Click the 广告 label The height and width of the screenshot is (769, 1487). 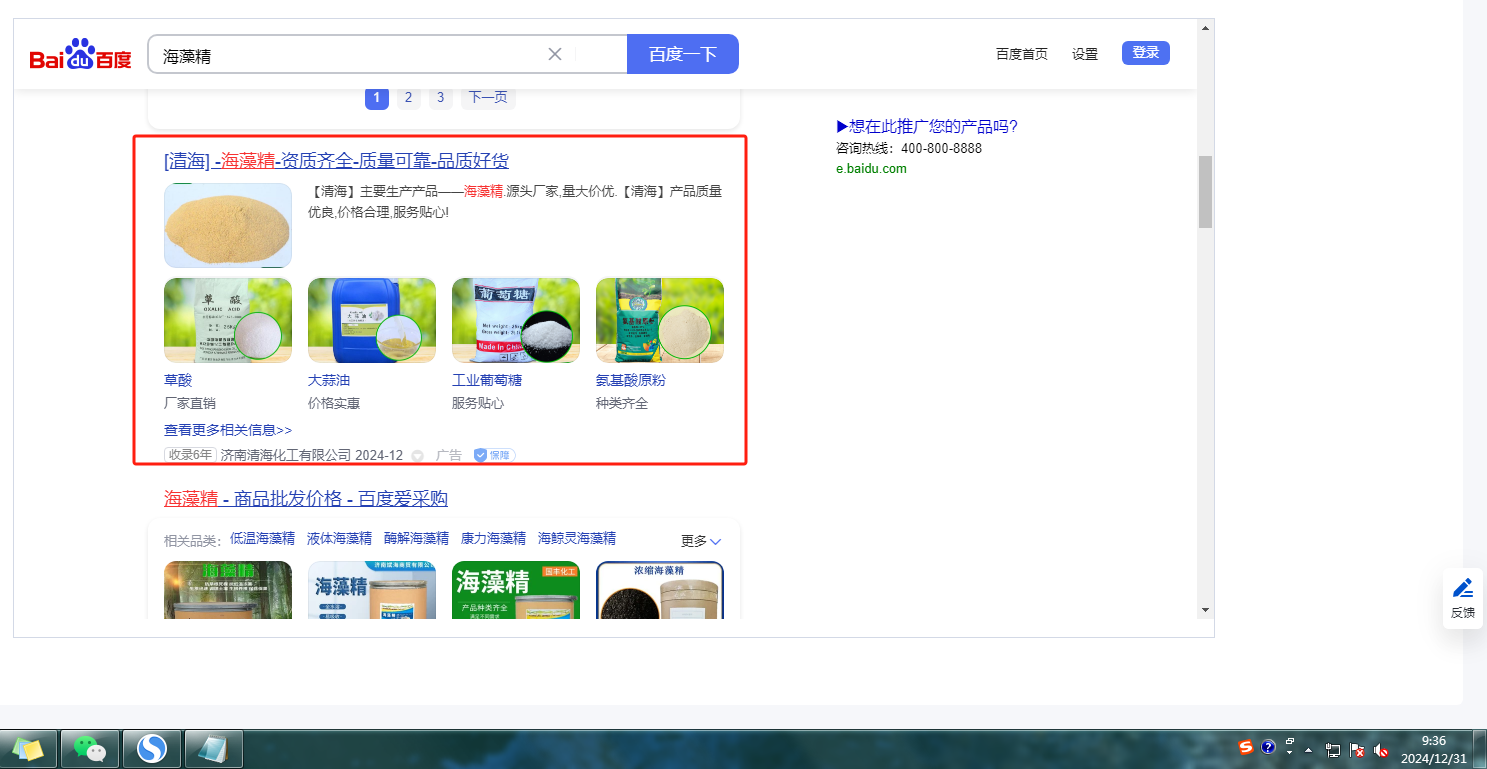point(449,455)
